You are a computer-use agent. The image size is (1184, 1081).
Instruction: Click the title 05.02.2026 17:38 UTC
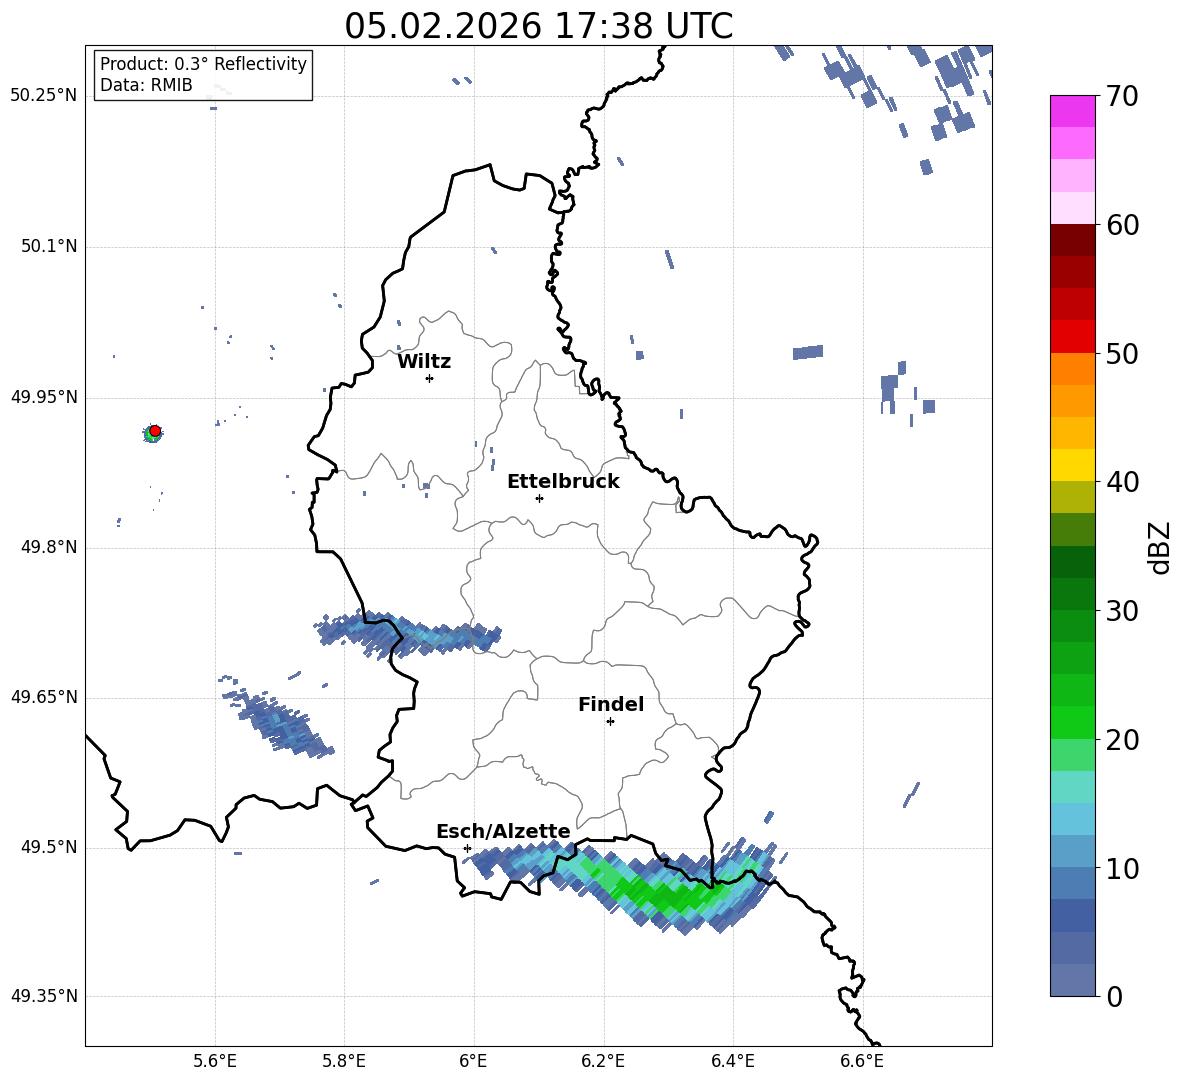538,26
